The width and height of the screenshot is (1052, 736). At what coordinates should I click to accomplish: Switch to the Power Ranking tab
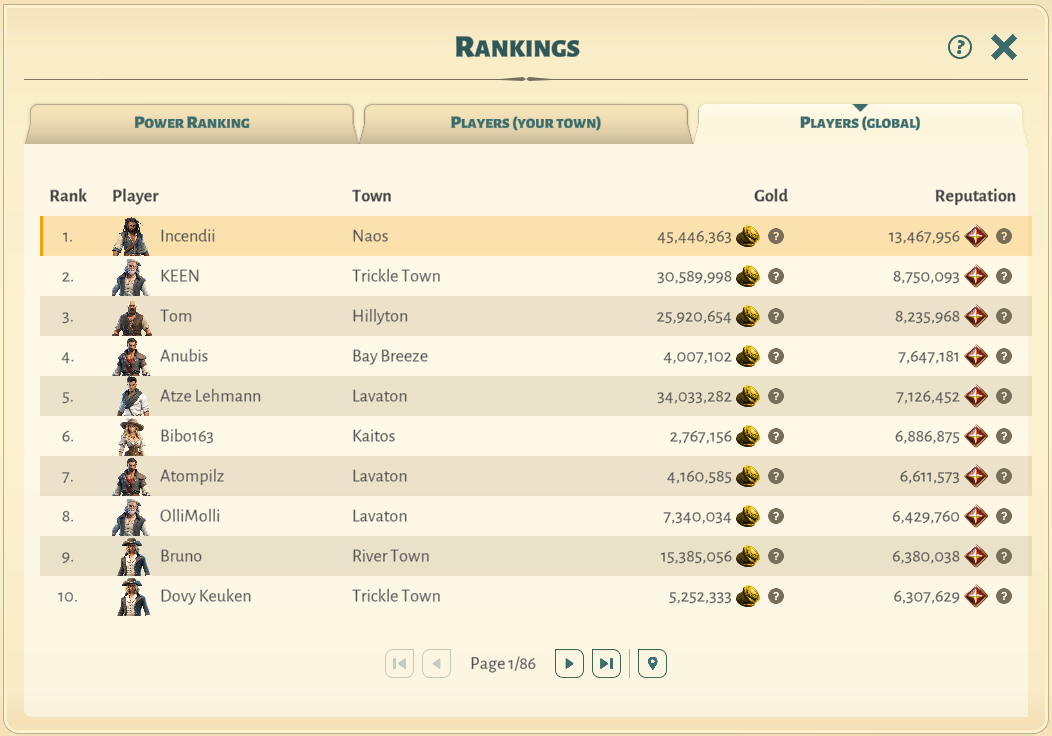pos(192,123)
